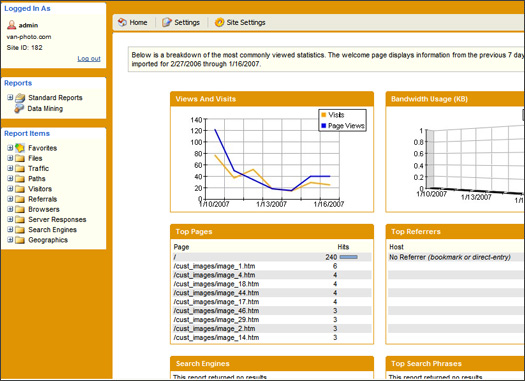Expand the Browsers tree node
525x381 pixels.
point(10,209)
